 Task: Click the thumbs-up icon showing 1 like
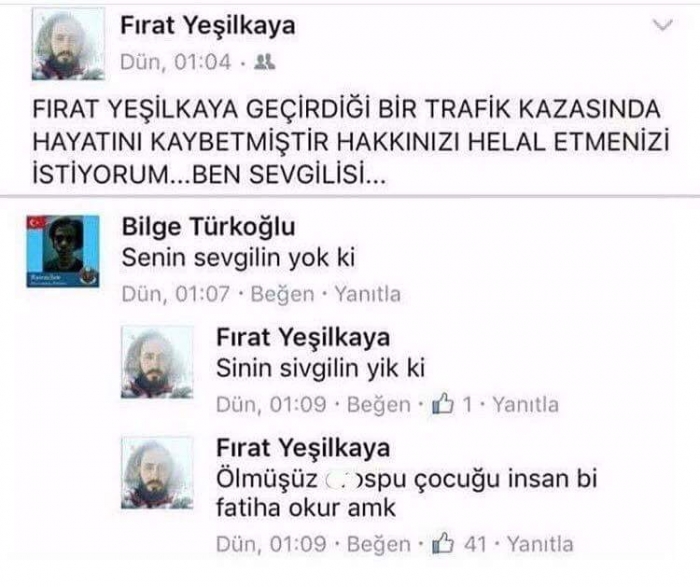(x=443, y=404)
